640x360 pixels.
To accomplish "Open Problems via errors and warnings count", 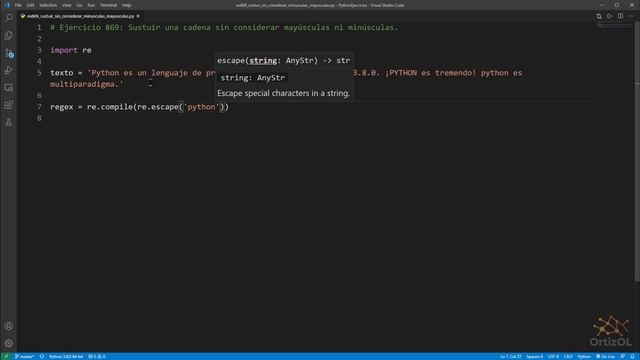I will coord(97,356).
